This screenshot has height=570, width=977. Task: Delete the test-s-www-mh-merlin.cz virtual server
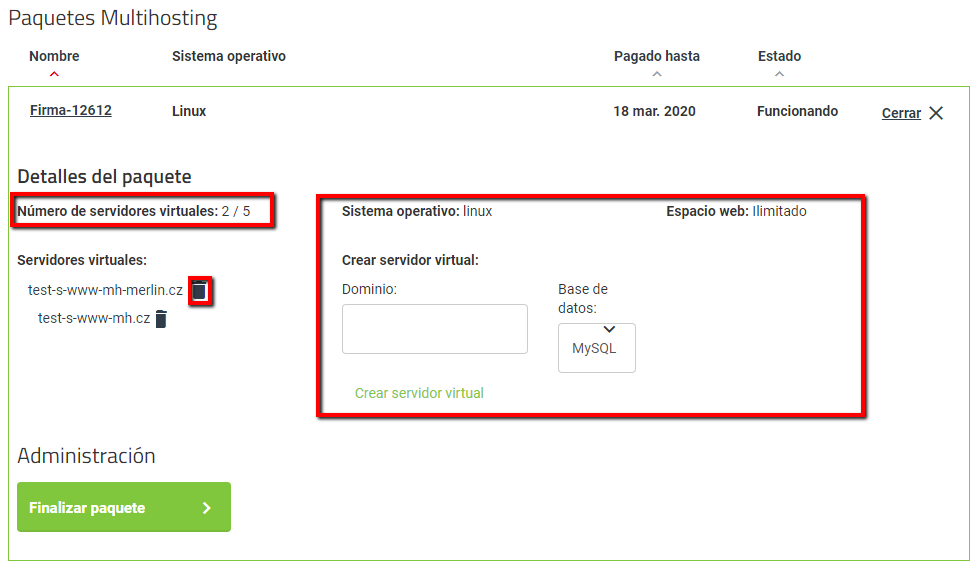click(200, 290)
